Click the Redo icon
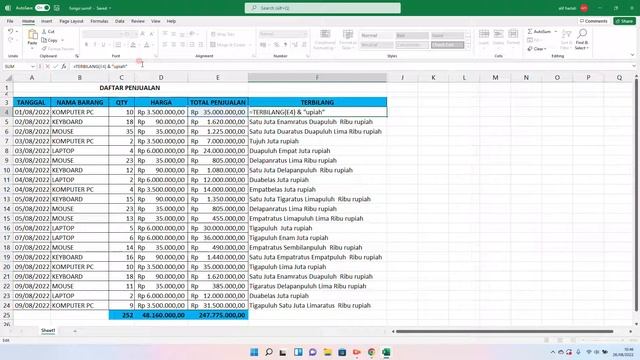640x360 pixels. pyautogui.click(x=10, y=40)
